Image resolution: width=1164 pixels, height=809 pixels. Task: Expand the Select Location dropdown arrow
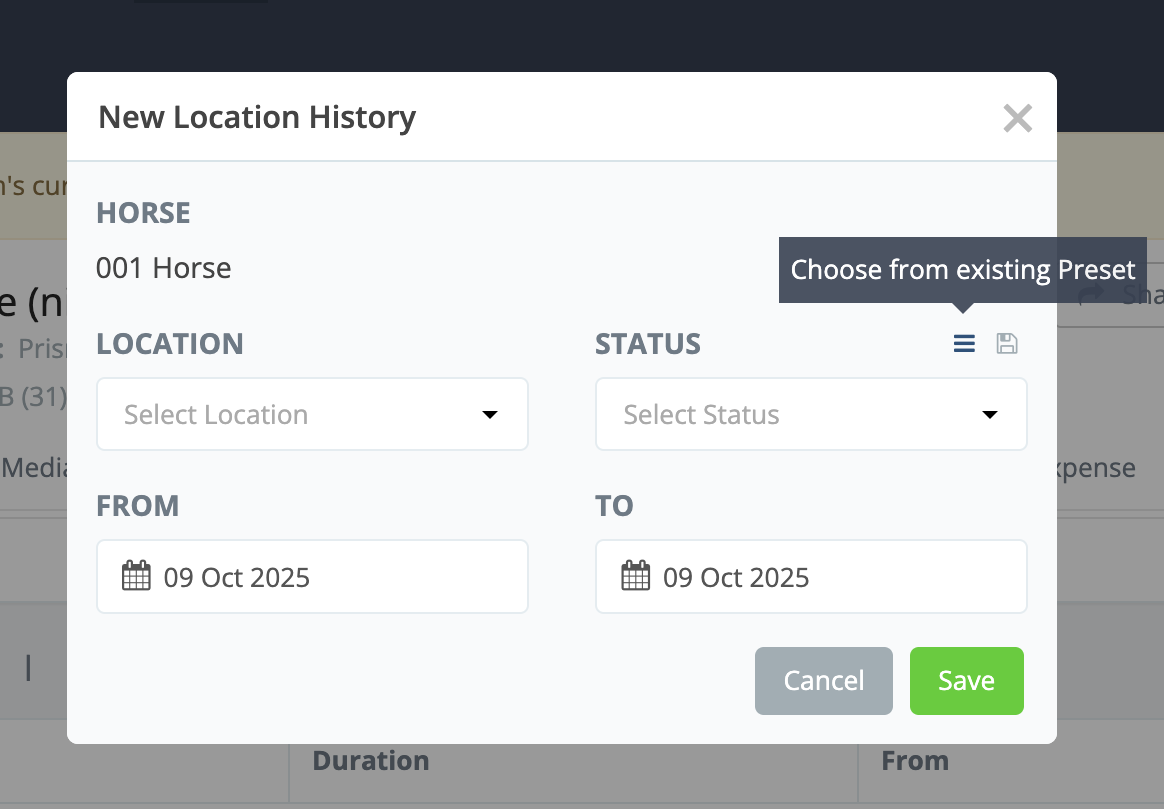tap(490, 415)
